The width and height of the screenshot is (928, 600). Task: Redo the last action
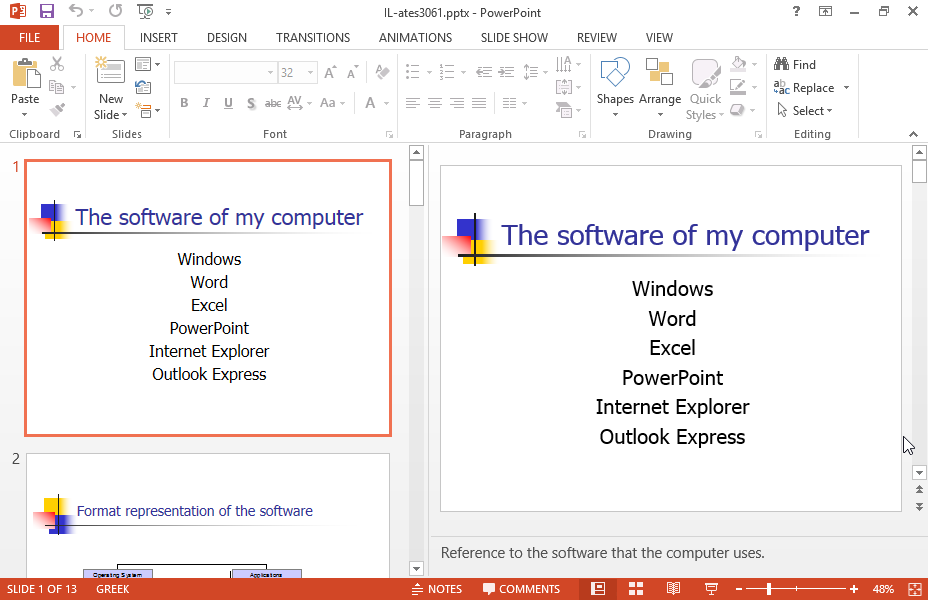click(115, 11)
